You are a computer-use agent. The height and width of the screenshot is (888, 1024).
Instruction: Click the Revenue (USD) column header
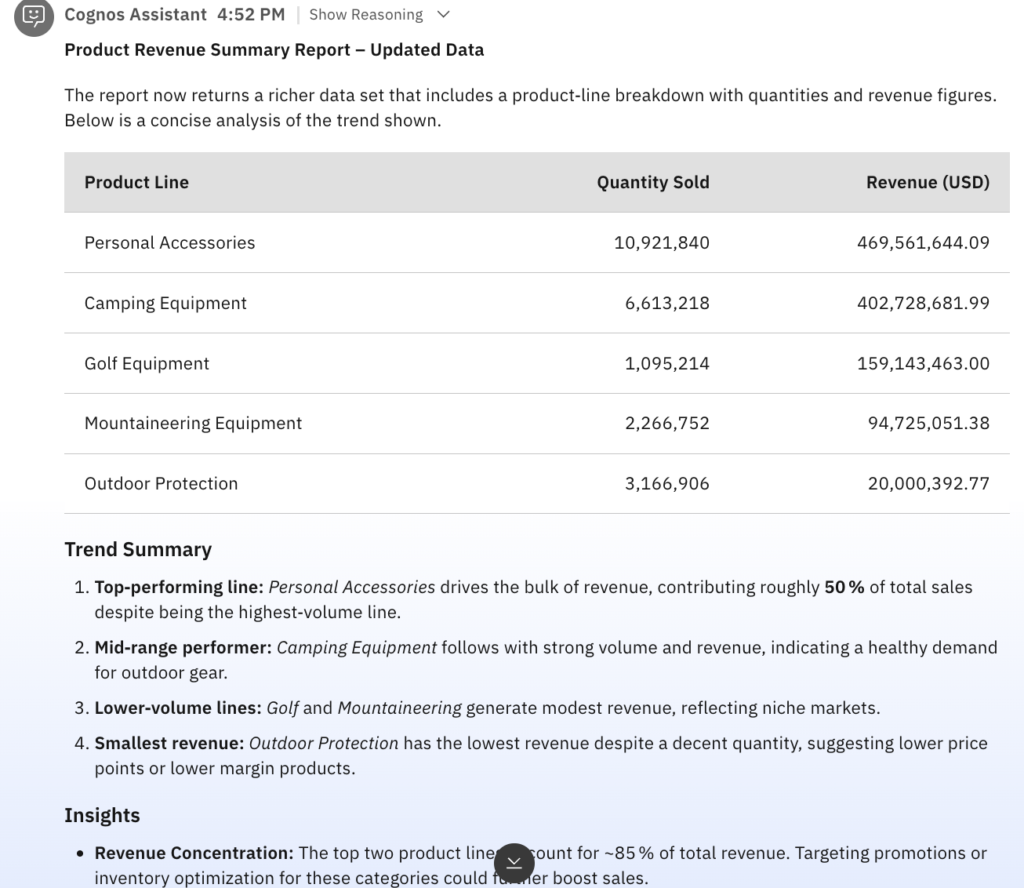[x=927, y=182]
